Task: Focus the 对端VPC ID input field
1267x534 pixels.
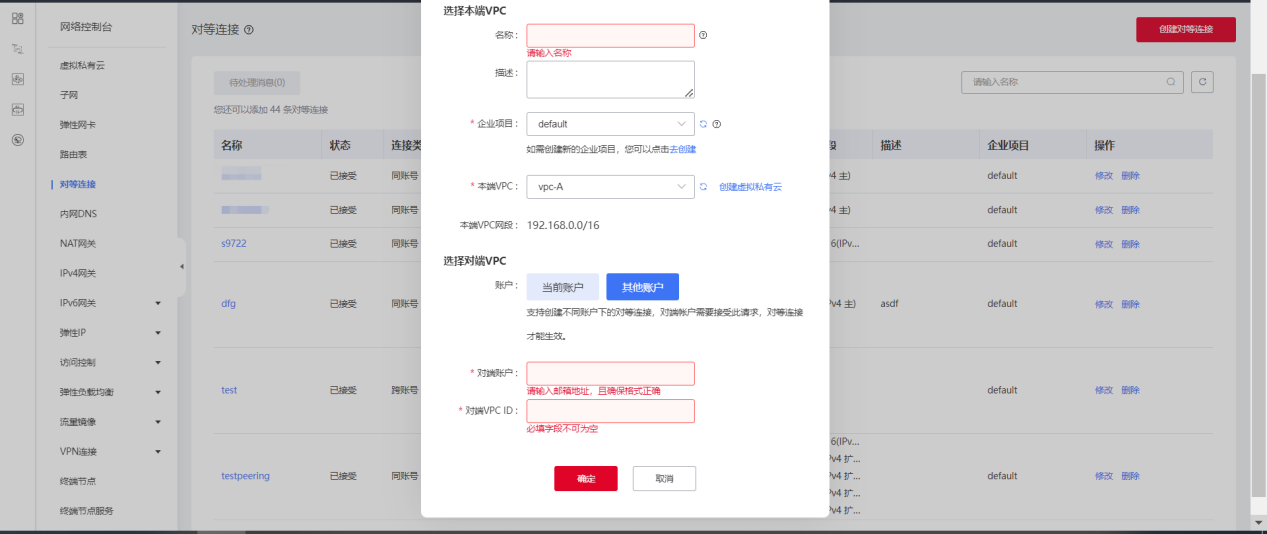Action: click(610, 411)
